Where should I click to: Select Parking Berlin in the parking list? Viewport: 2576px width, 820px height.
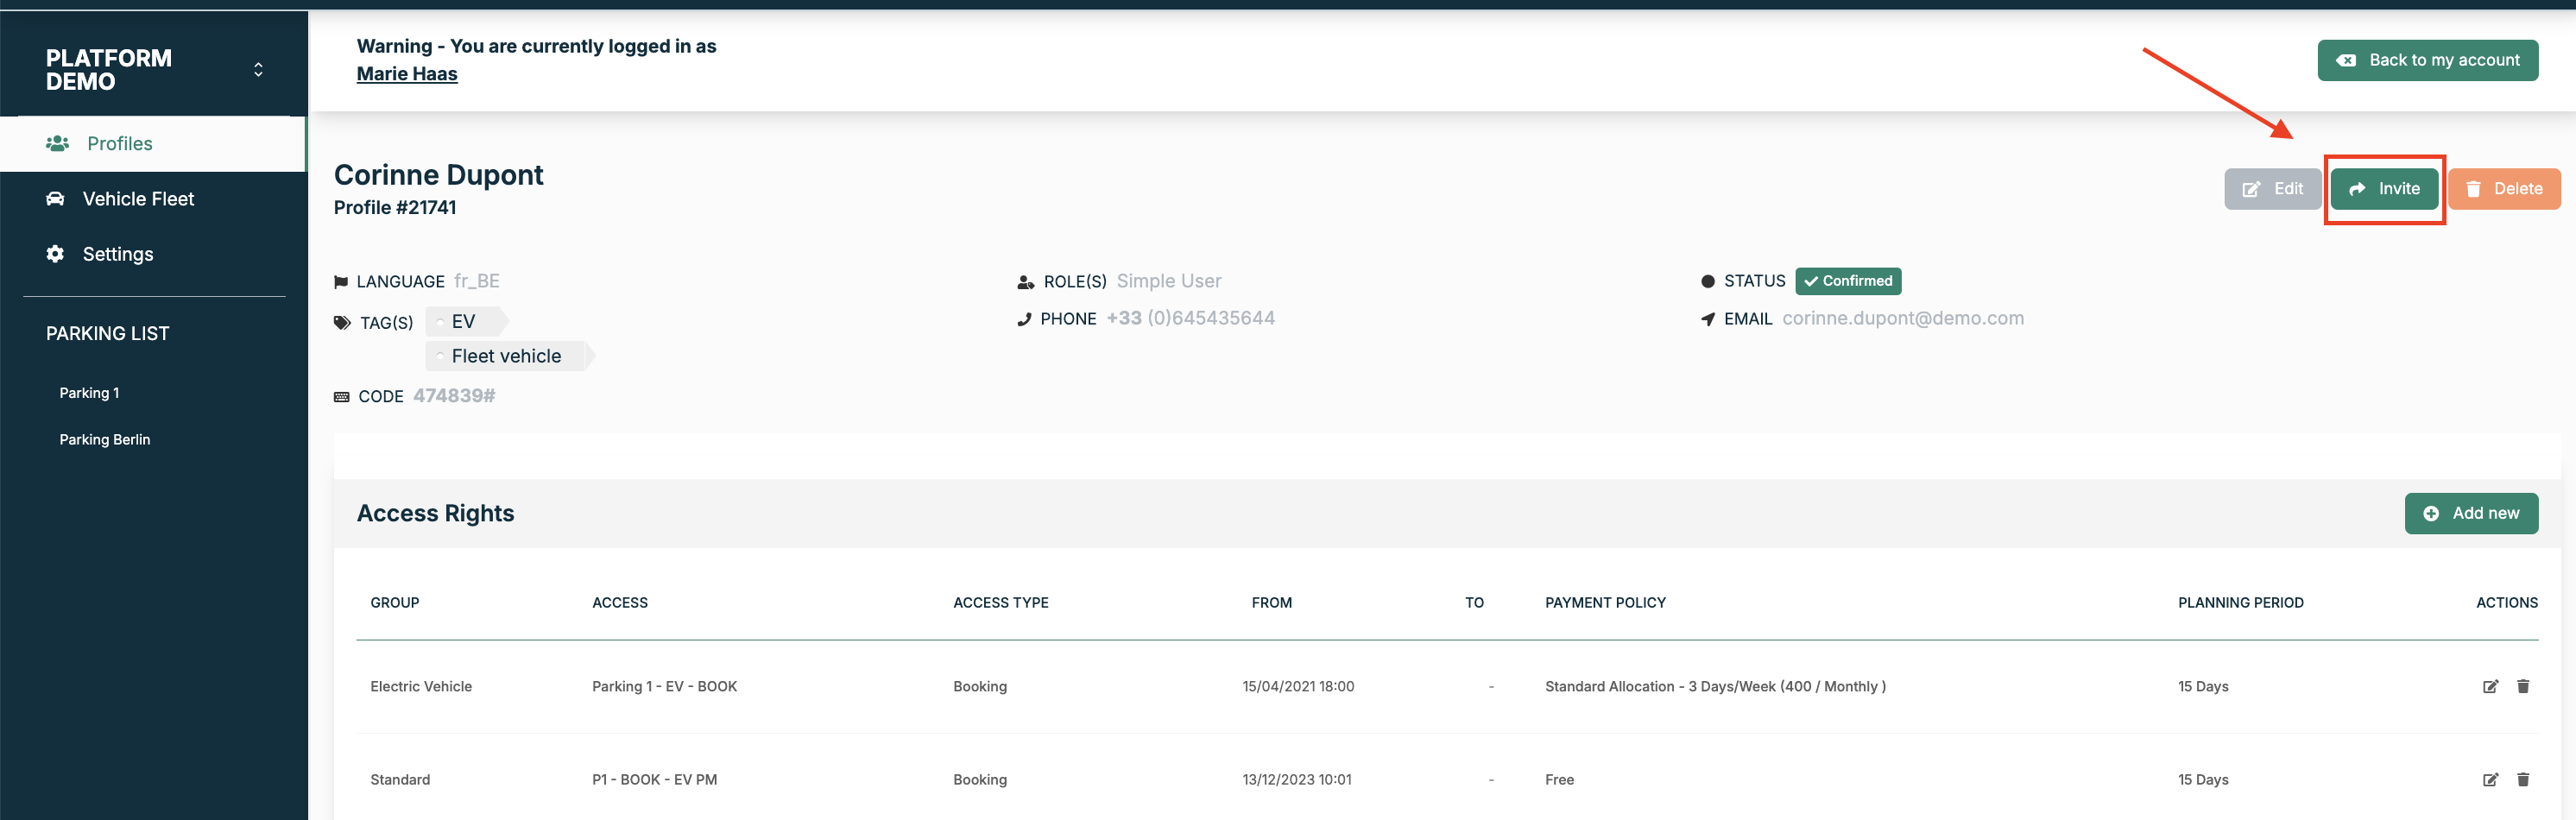[x=105, y=440]
